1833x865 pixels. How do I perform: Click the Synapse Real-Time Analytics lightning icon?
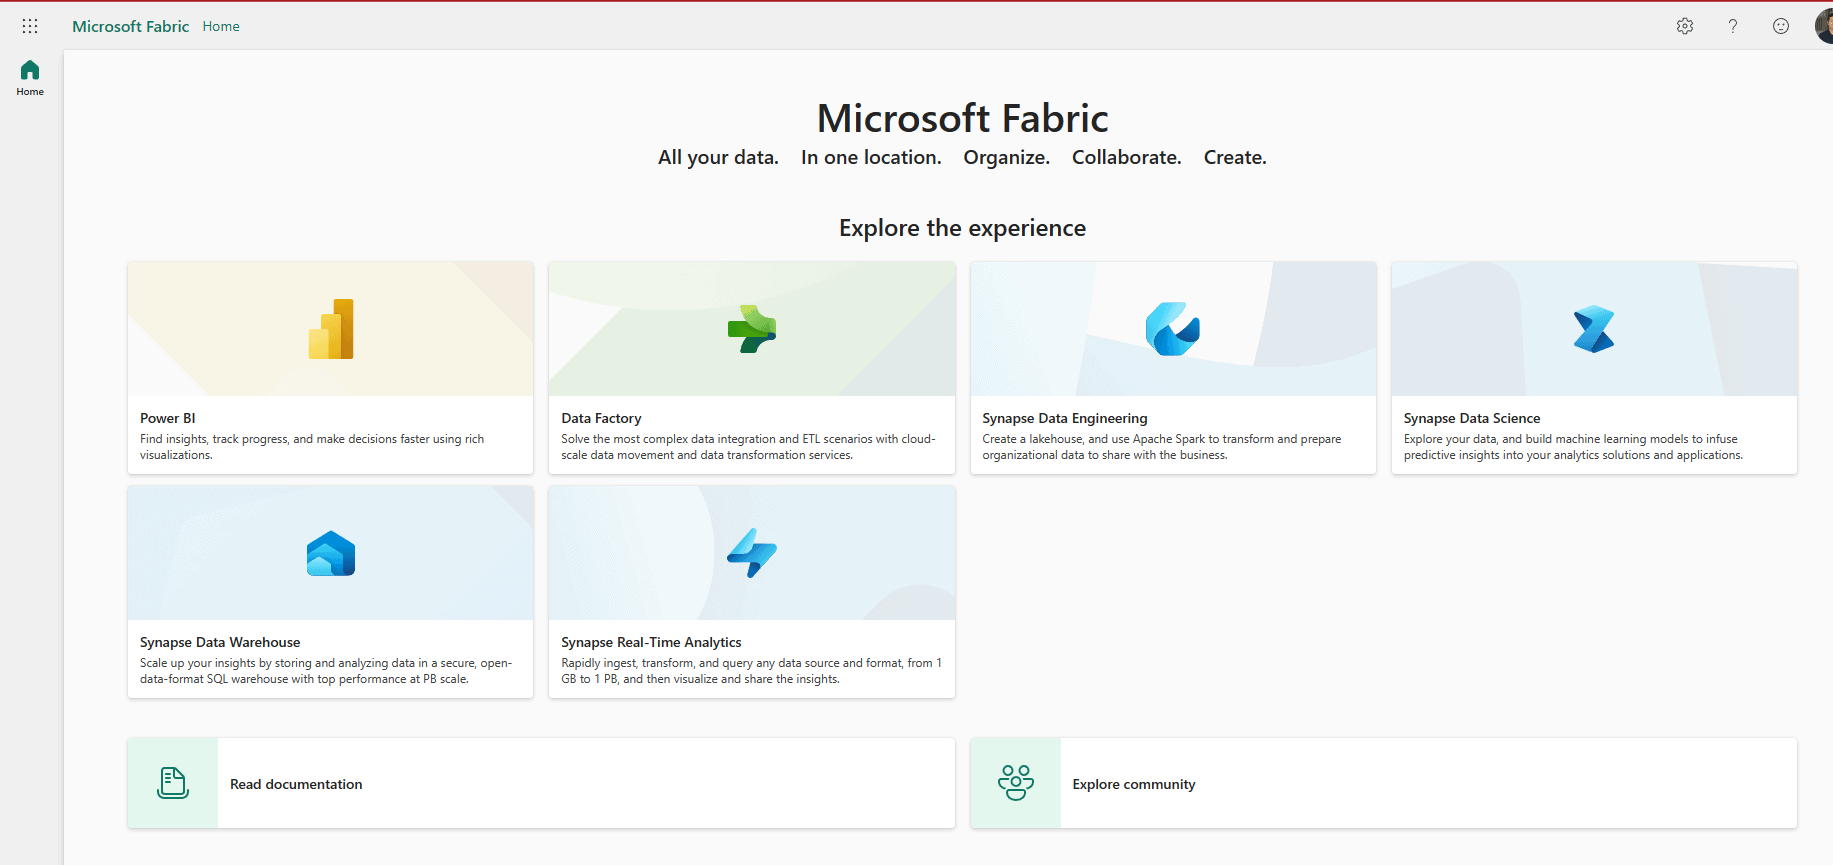tap(752, 553)
